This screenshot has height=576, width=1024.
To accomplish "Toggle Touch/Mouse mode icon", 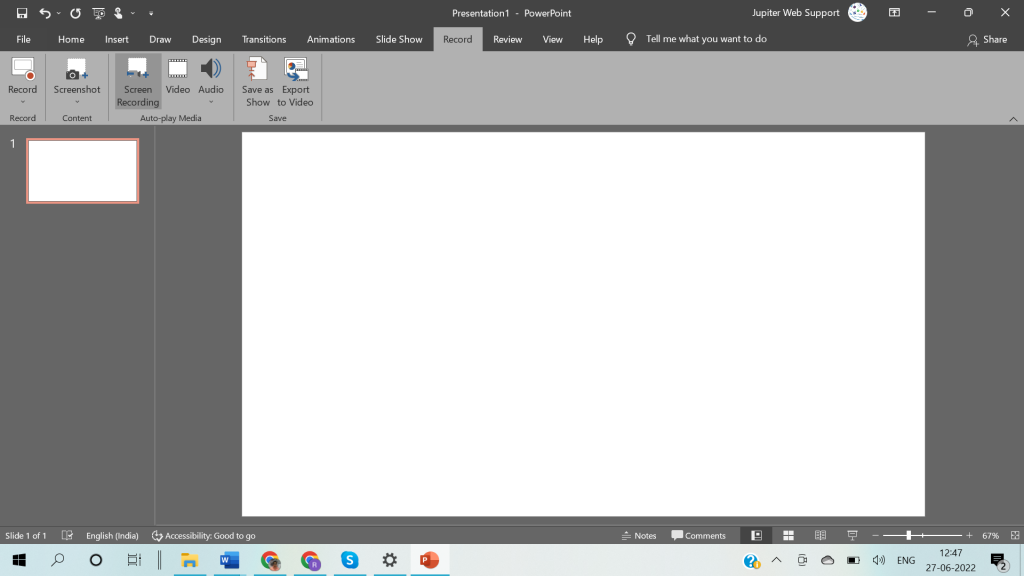I will (x=118, y=13).
